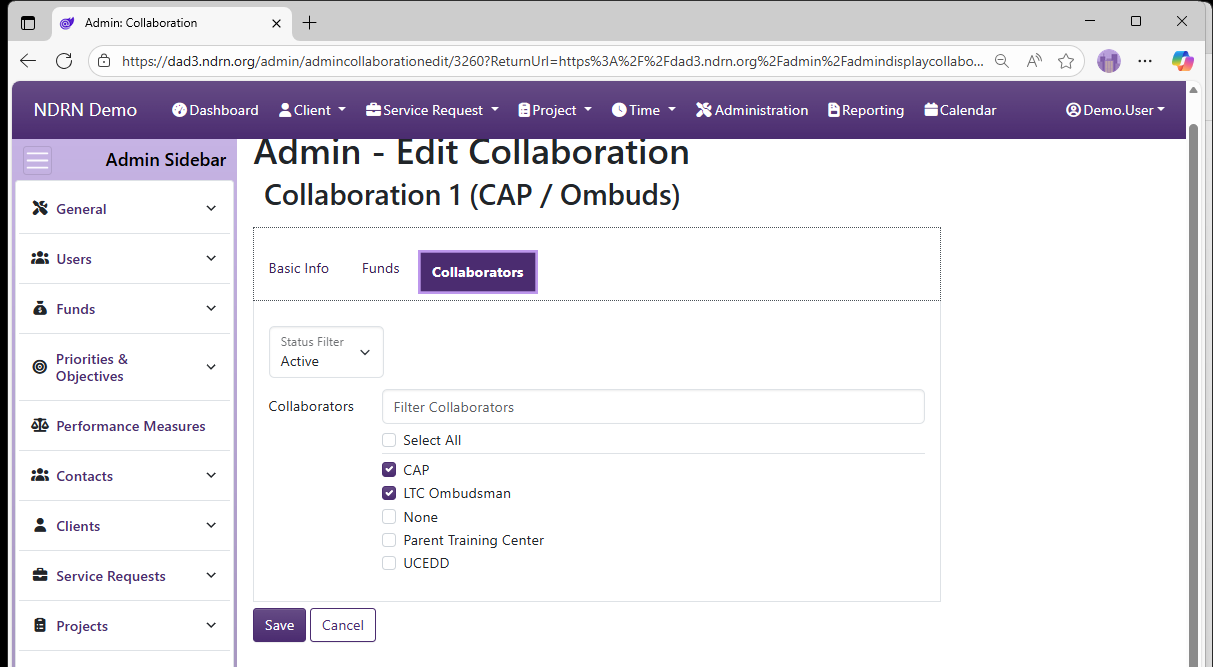Expand the Users sidebar section chevron
Screen dimensions: 1213x667
tap(211, 258)
